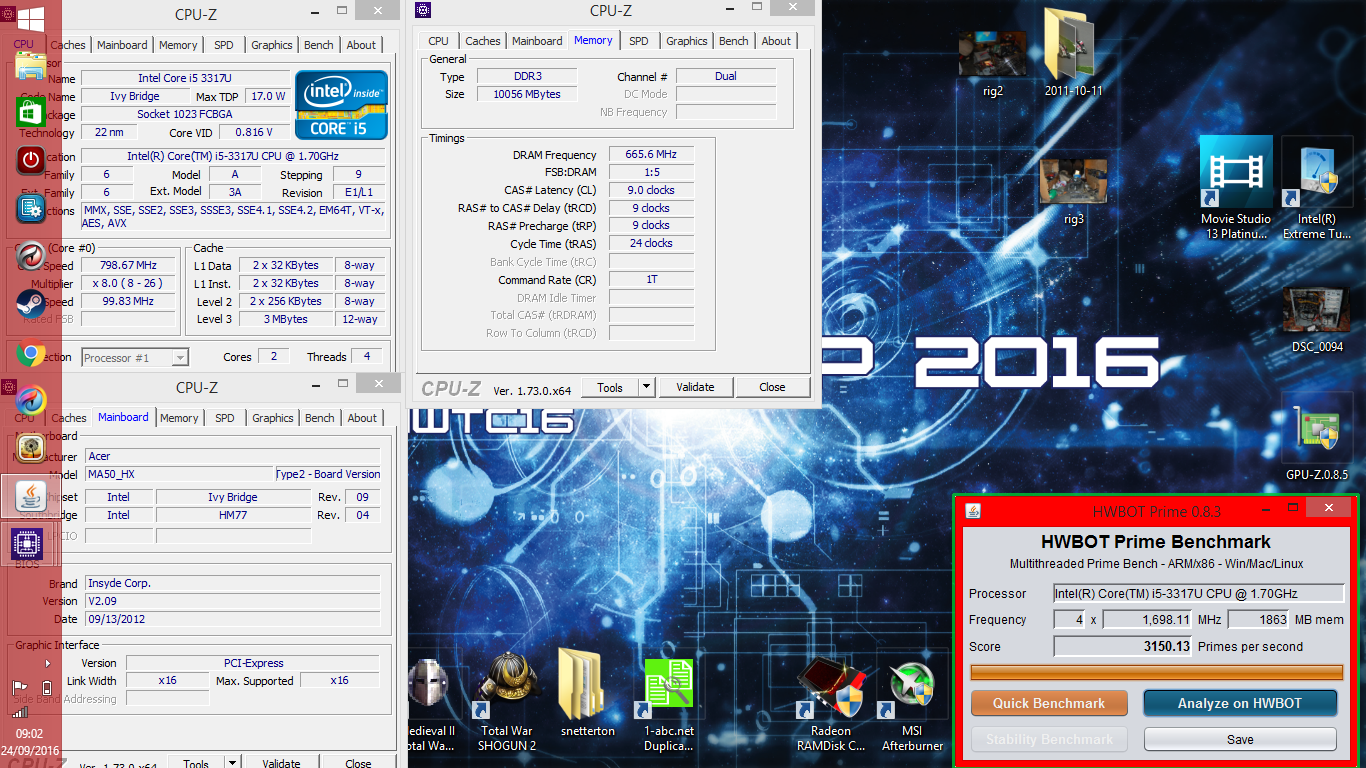The image size is (1366, 768).
Task: Switch to the Bench tab in the Memory CPU-Z window
Action: (733, 41)
